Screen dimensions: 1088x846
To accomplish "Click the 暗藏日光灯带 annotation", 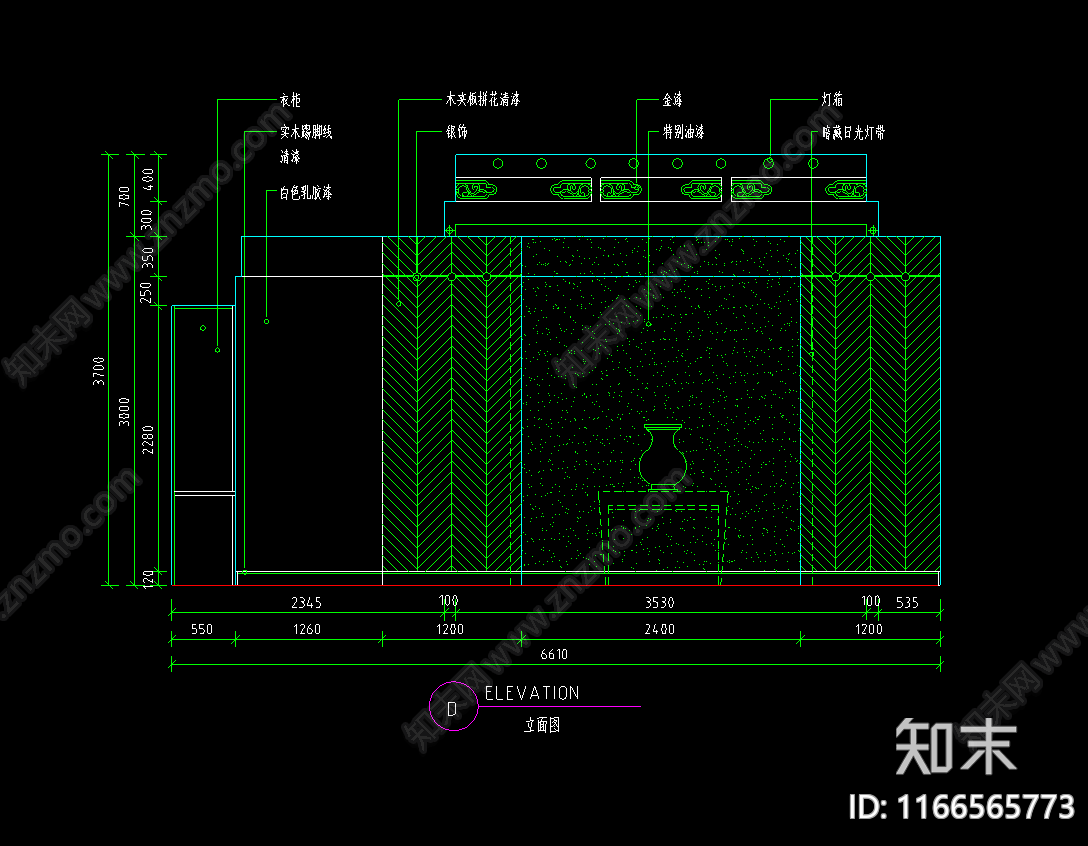I will pos(853,133).
